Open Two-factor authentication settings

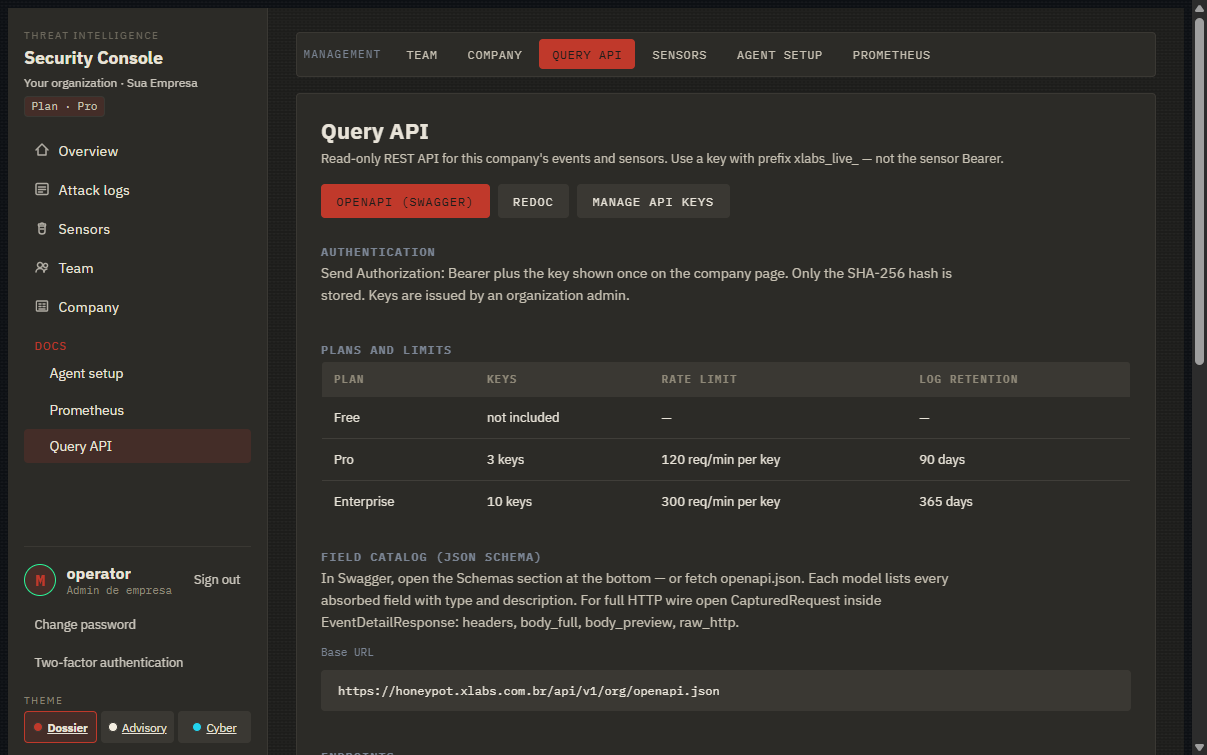(109, 662)
